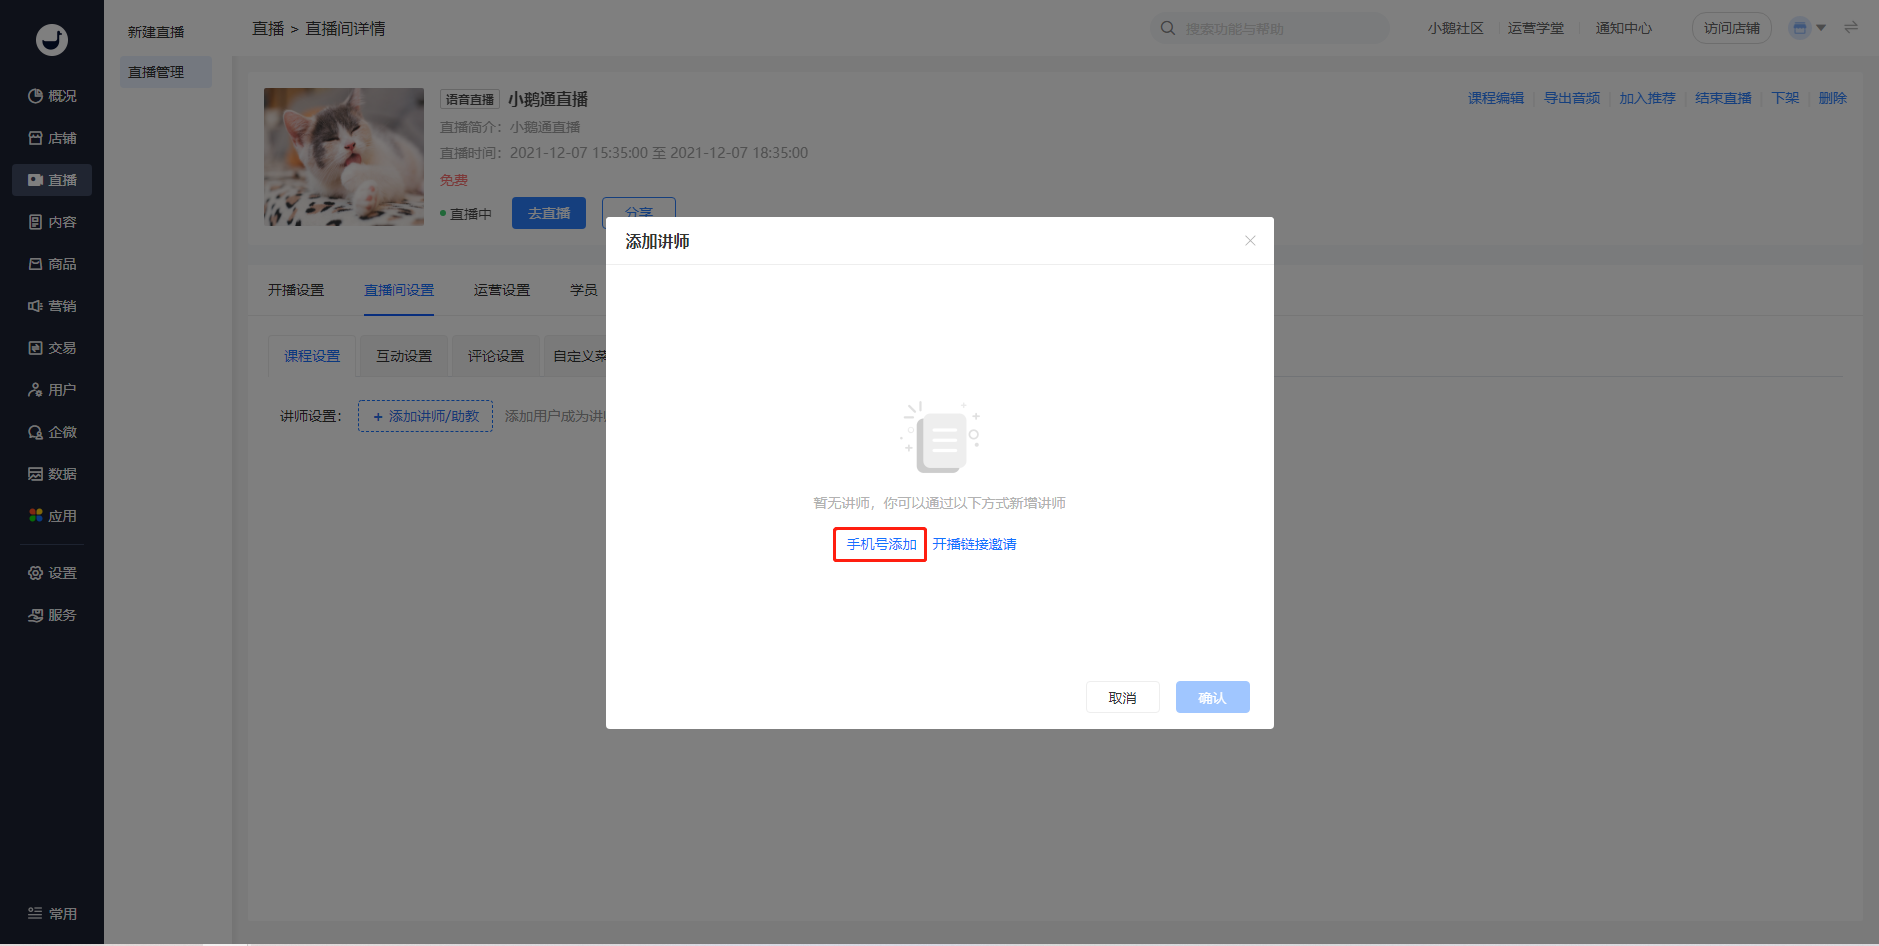1879x946 pixels.
Task: Click the search 功能与帮助 input field
Action: (x=1270, y=28)
